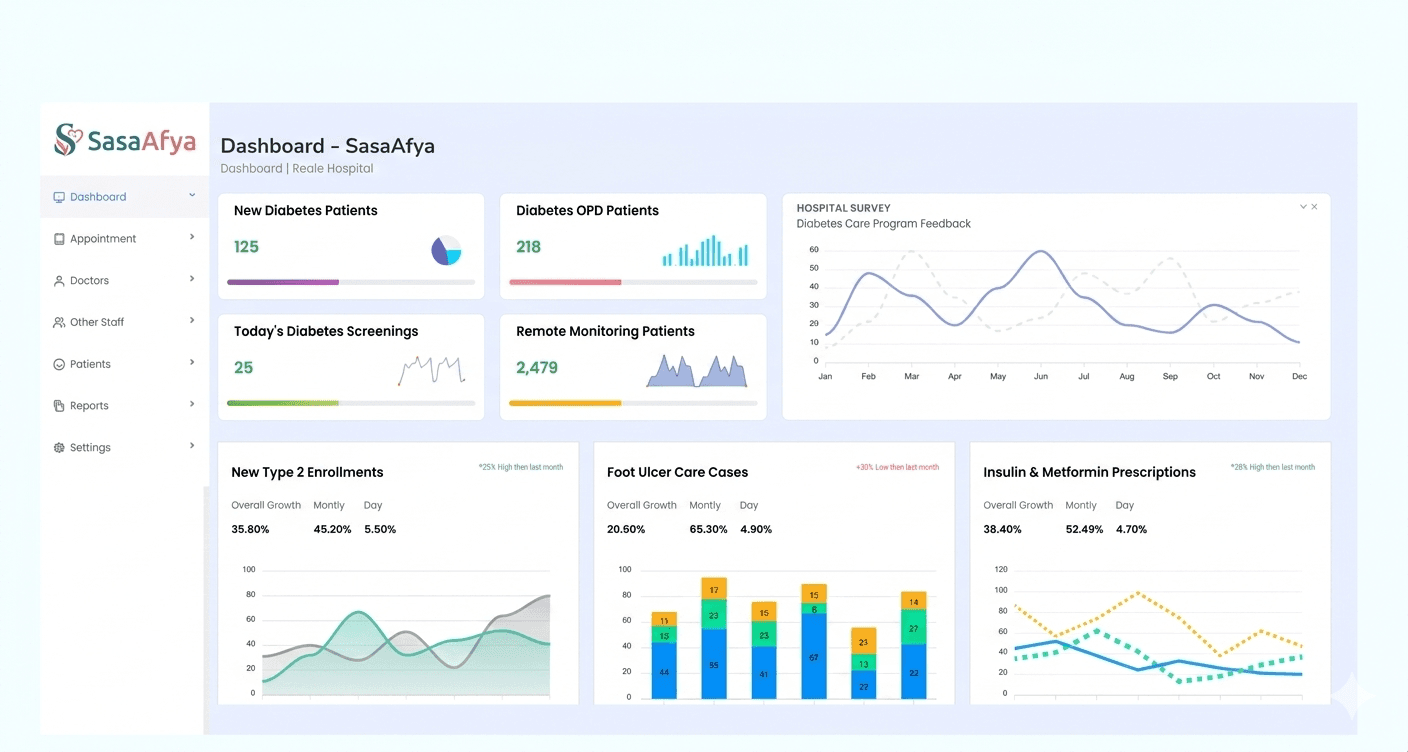Screen dimensions: 1408x752
Task: Expand the Appointment submenu arrow
Action: pos(192,237)
